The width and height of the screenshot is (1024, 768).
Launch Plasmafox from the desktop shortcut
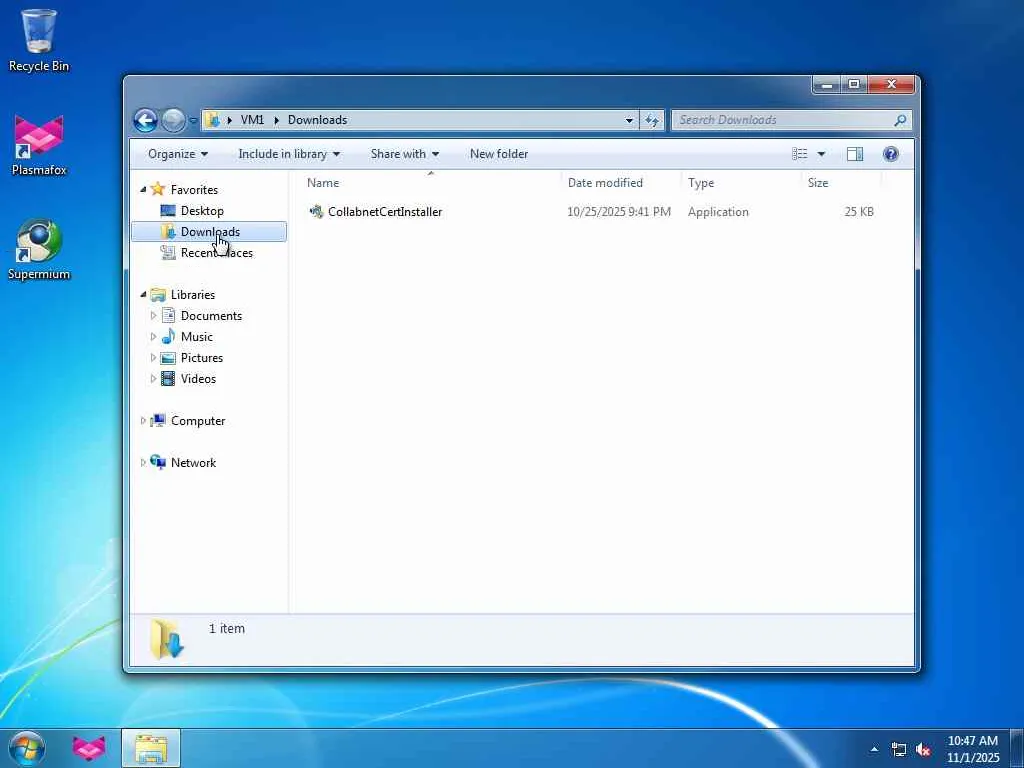[39, 145]
